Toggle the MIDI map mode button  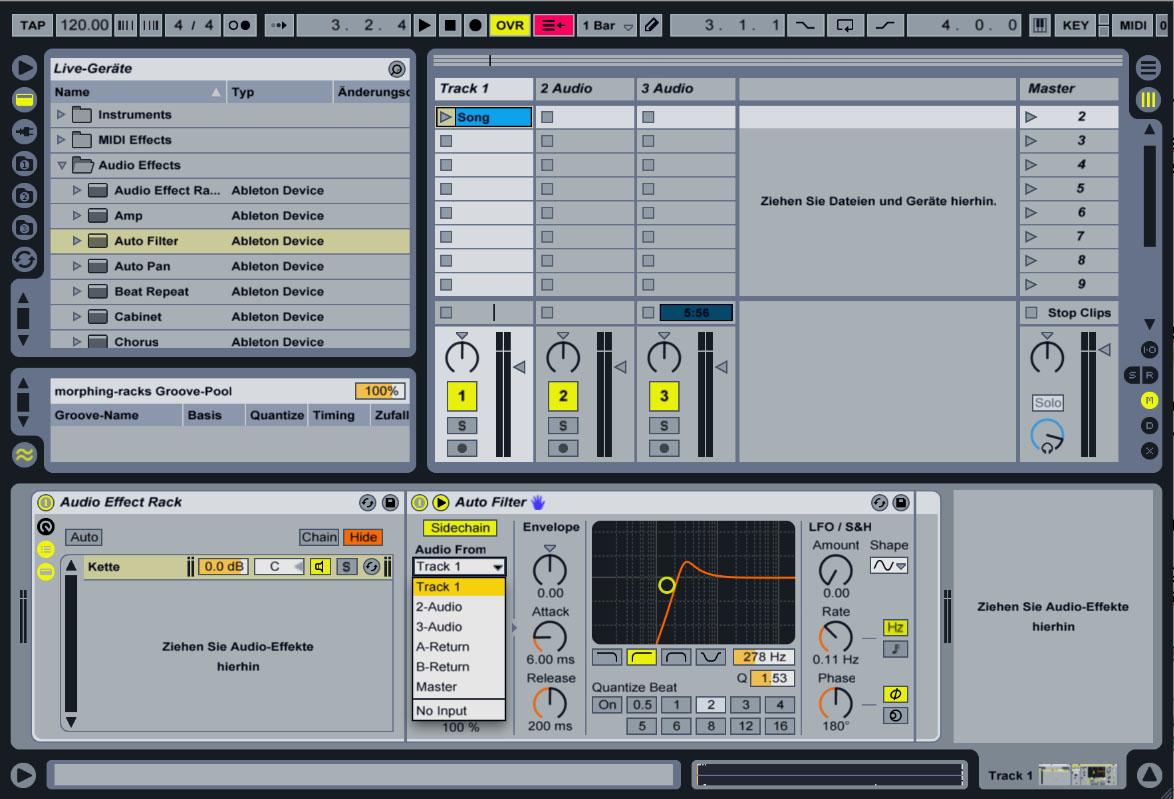click(x=1133, y=25)
